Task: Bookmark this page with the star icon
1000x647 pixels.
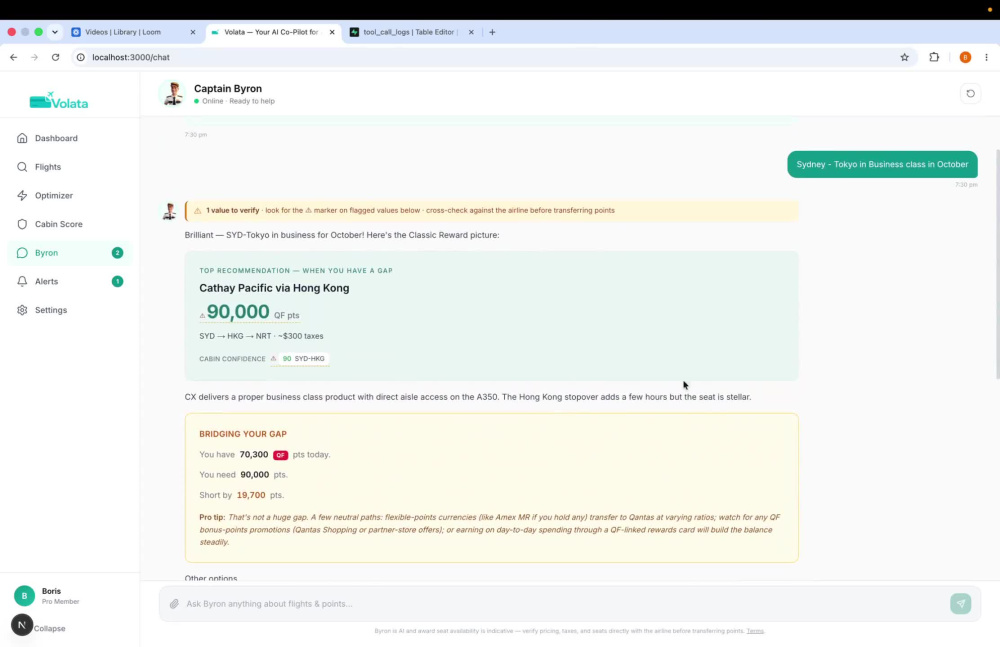Action: click(904, 57)
